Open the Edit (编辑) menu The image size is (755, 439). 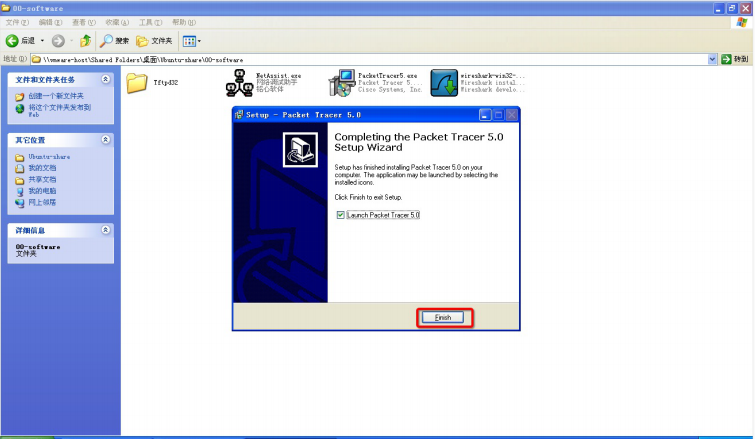point(50,22)
